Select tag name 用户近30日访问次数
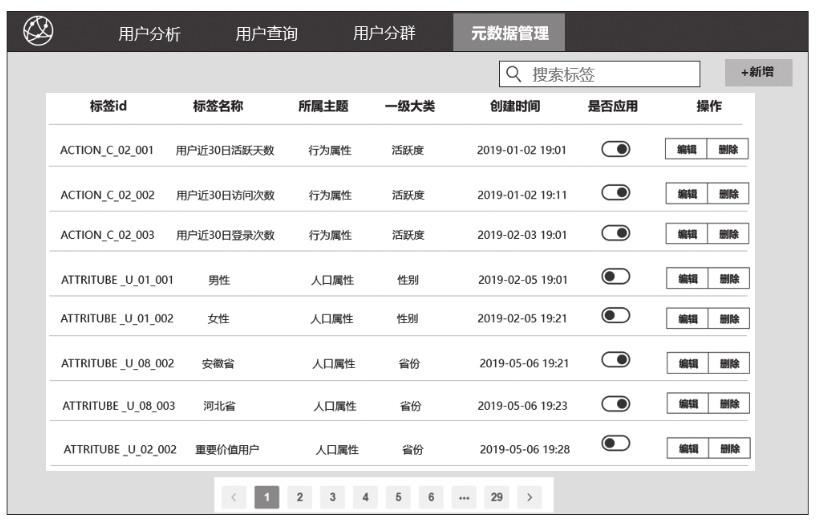Image resolution: width=818 pixels, height=524 pixels. (225, 195)
